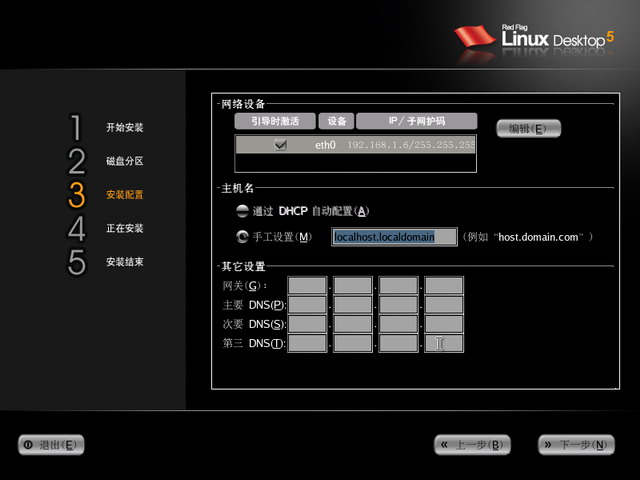This screenshot has width=640, height=480.
Task: Toggle the eth0 boot activation checkbox
Action: tap(281, 145)
